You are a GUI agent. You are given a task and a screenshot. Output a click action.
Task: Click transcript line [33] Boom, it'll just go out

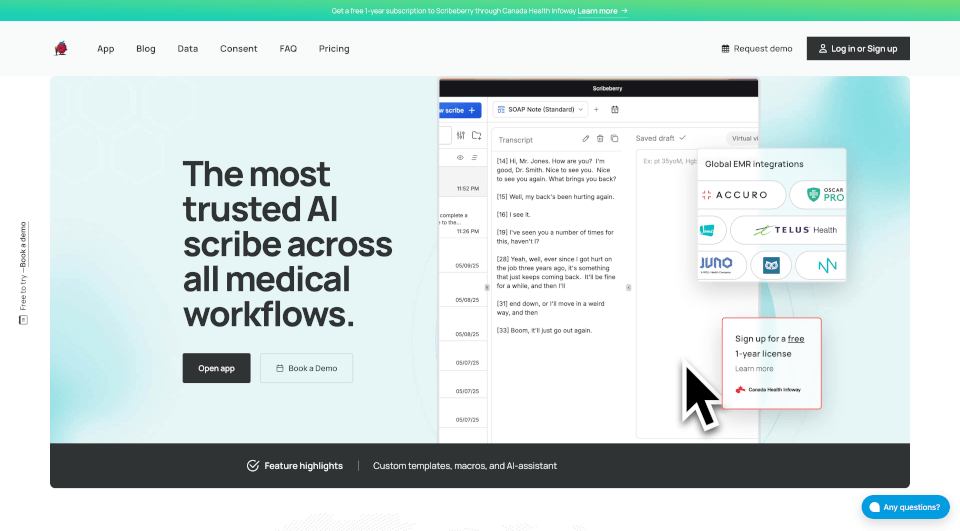[544, 330]
